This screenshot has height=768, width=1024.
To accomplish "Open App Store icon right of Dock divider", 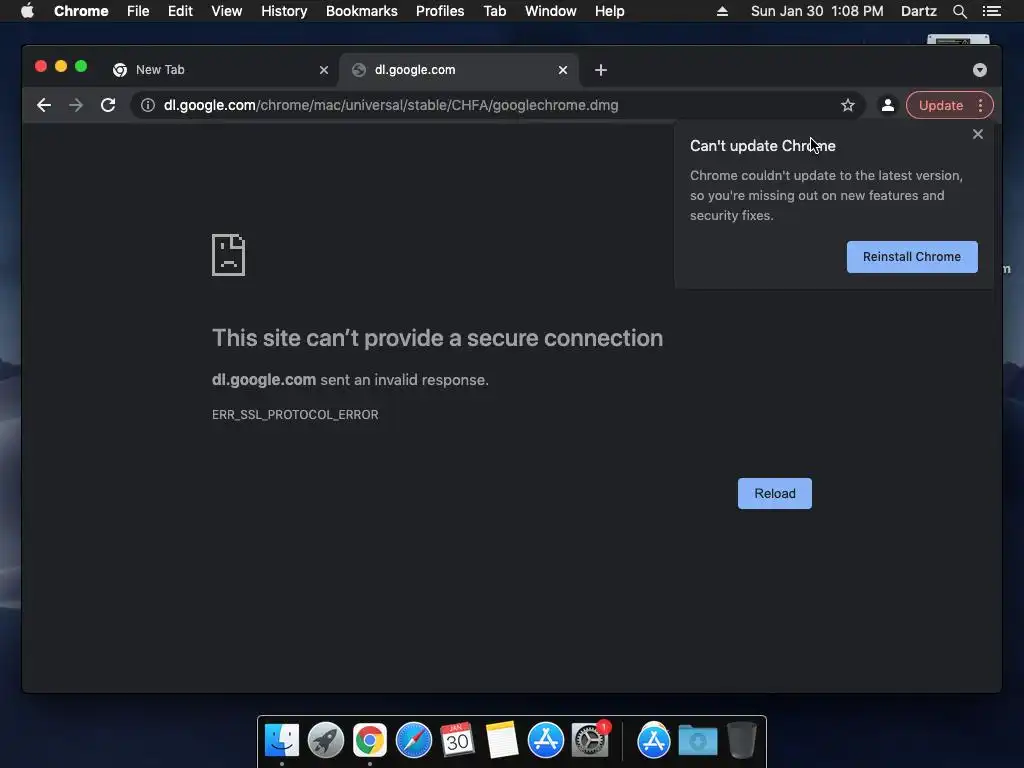I will [x=654, y=741].
